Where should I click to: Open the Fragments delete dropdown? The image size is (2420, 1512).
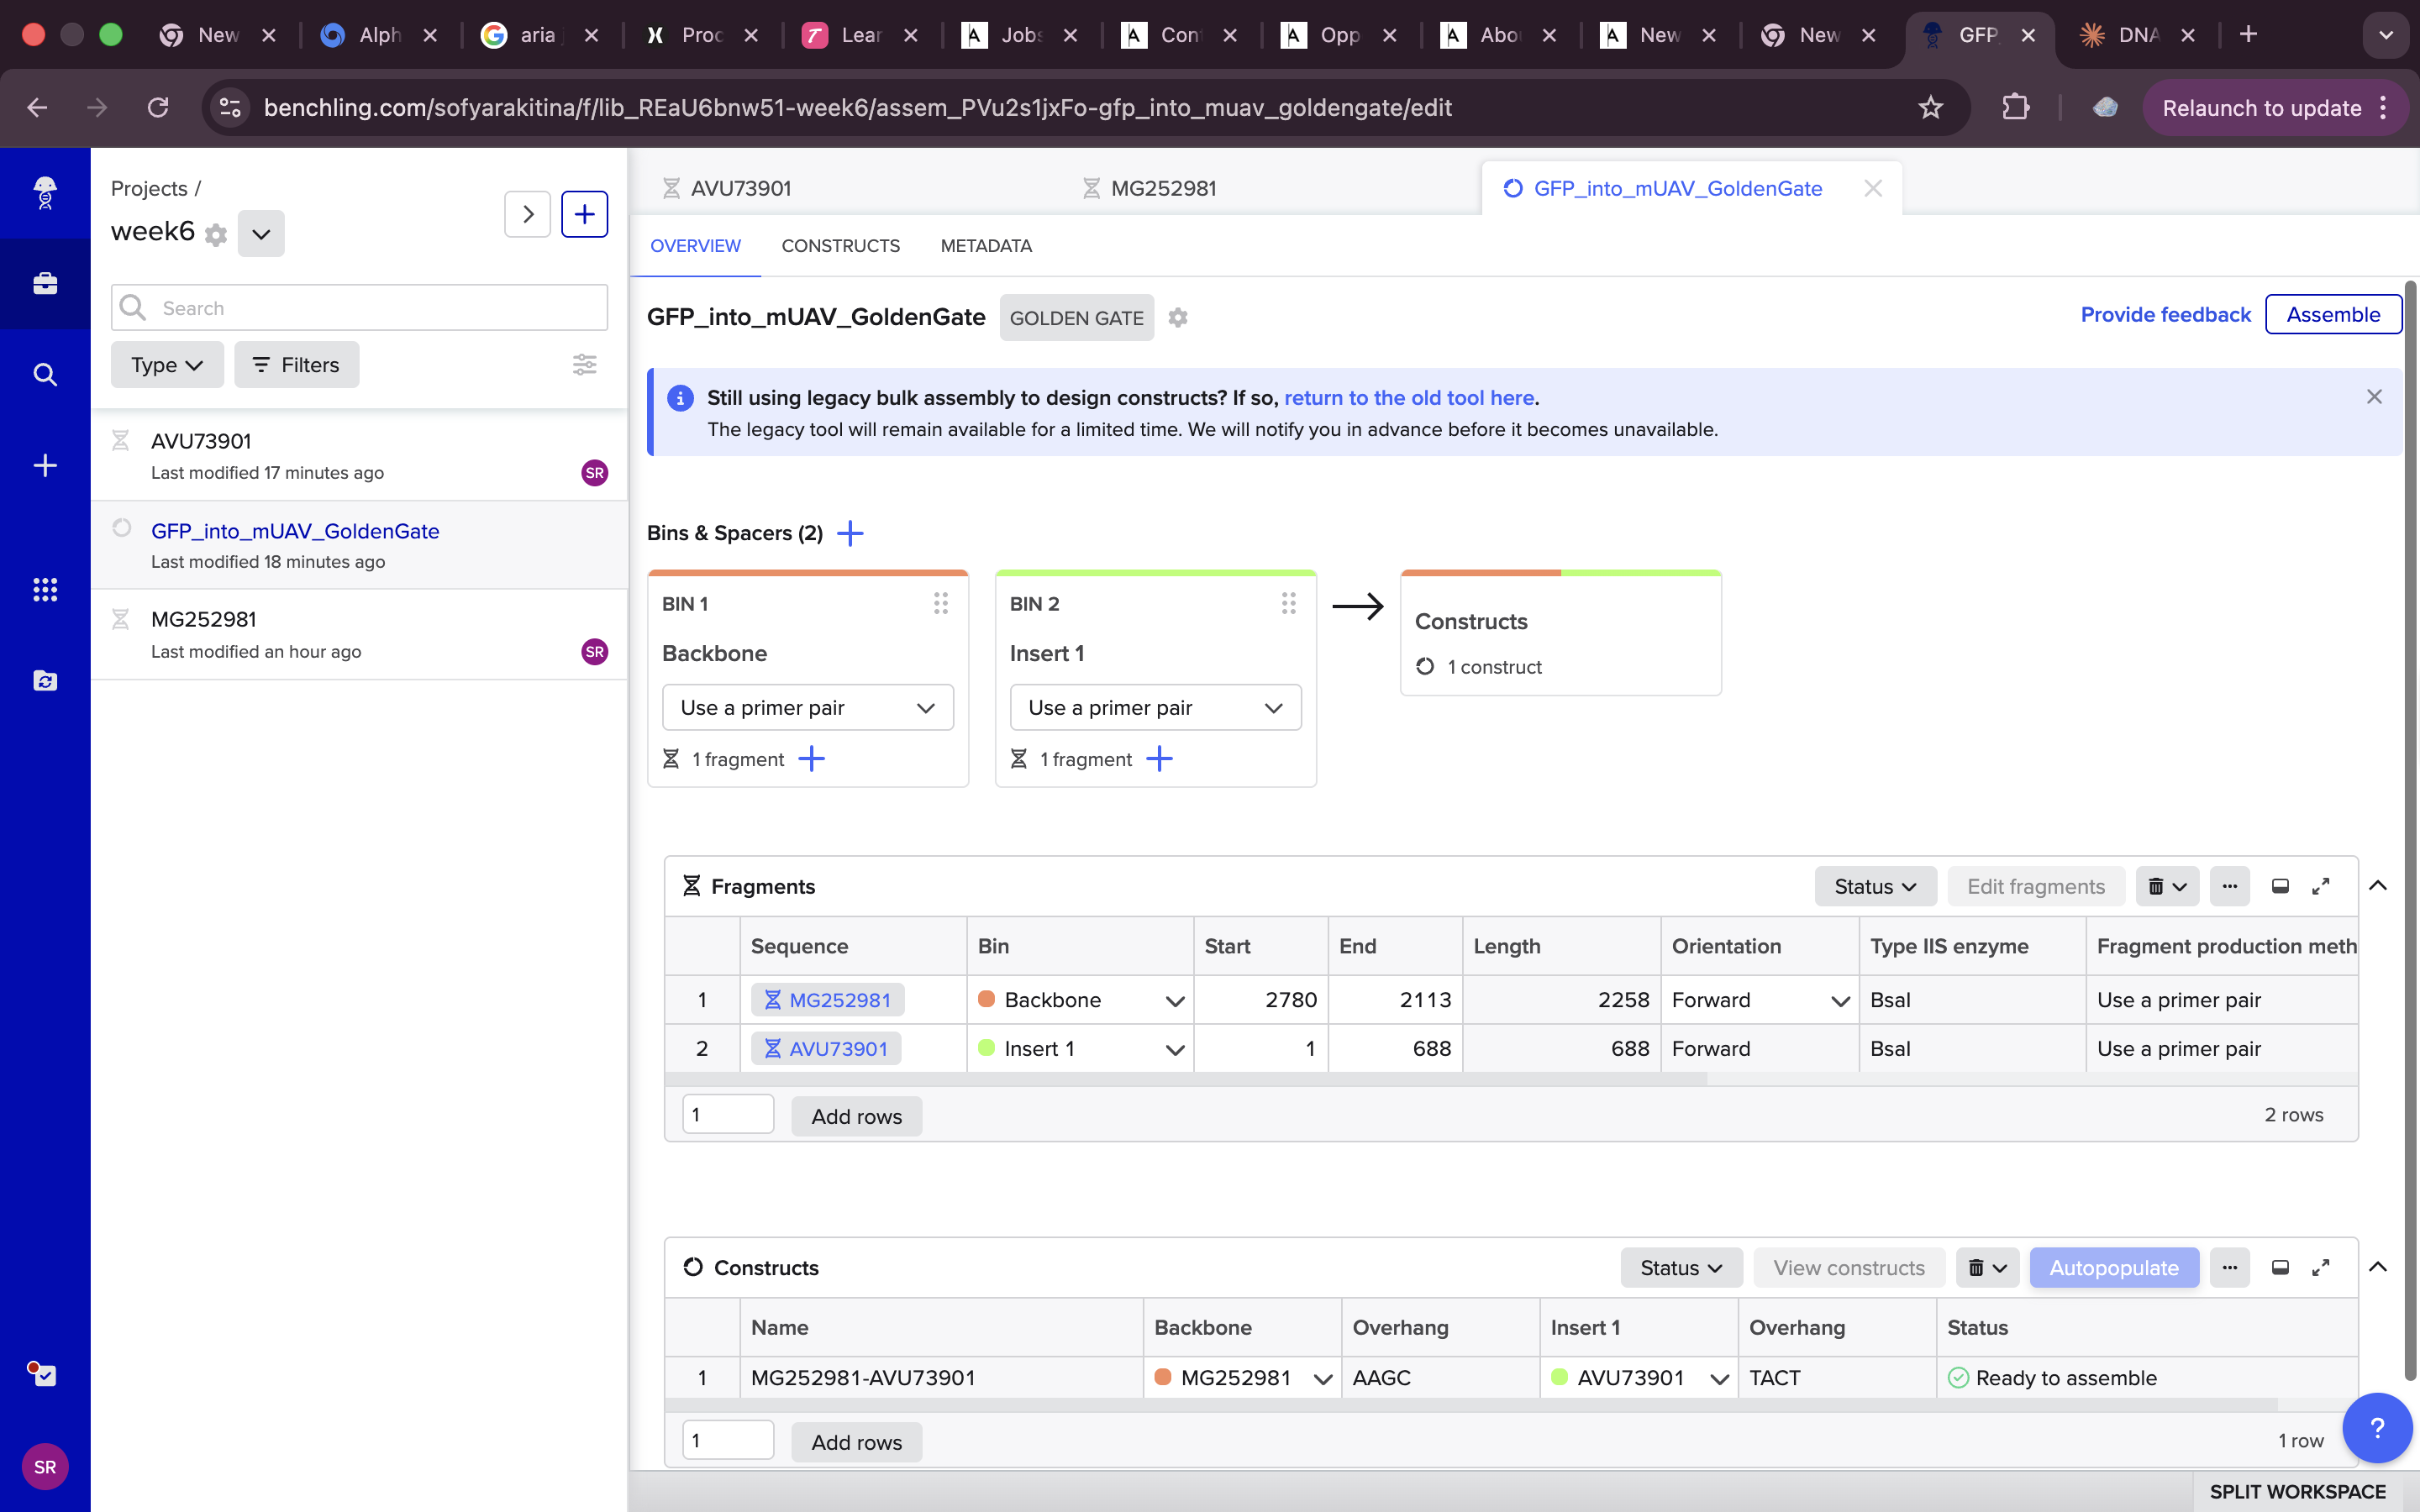tap(2167, 886)
